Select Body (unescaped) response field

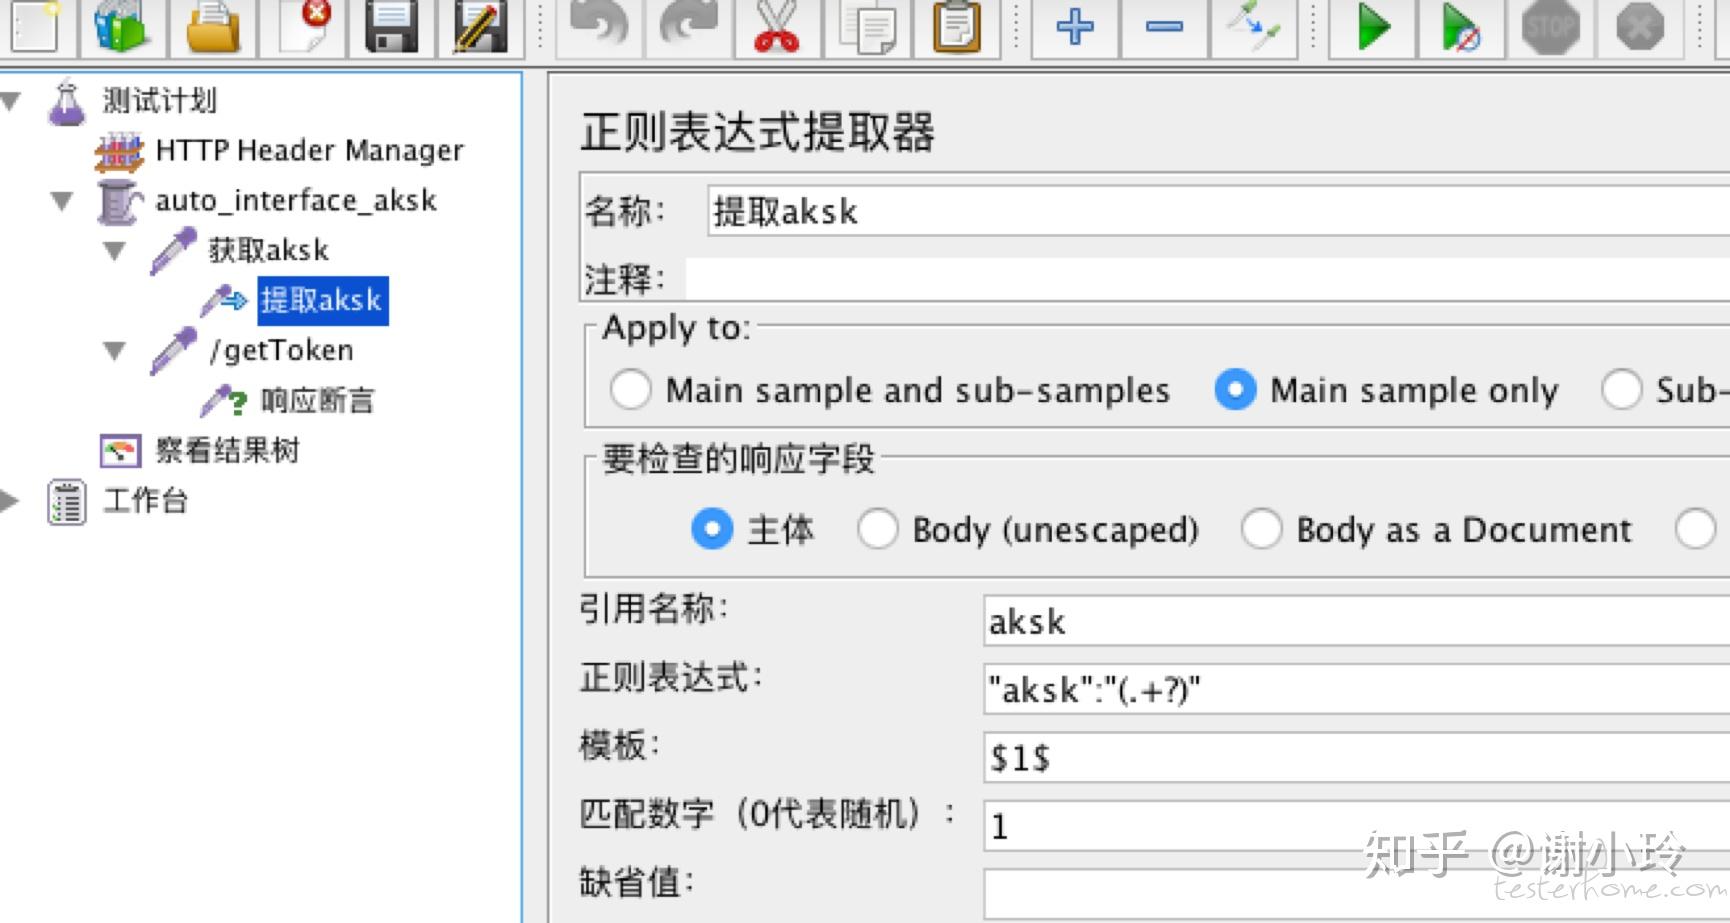click(878, 530)
